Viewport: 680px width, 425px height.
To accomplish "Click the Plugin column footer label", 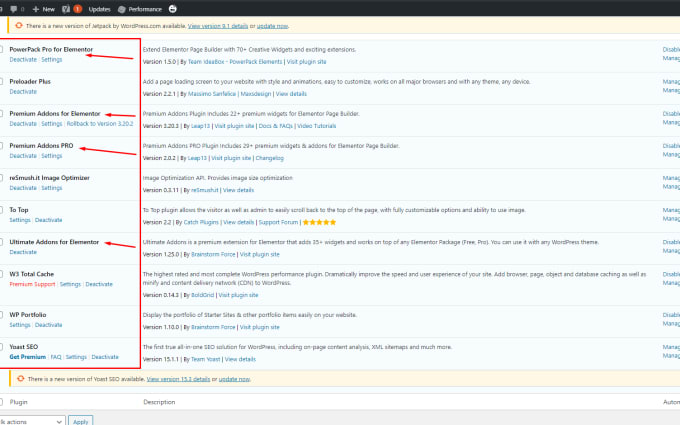I will [x=19, y=402].
